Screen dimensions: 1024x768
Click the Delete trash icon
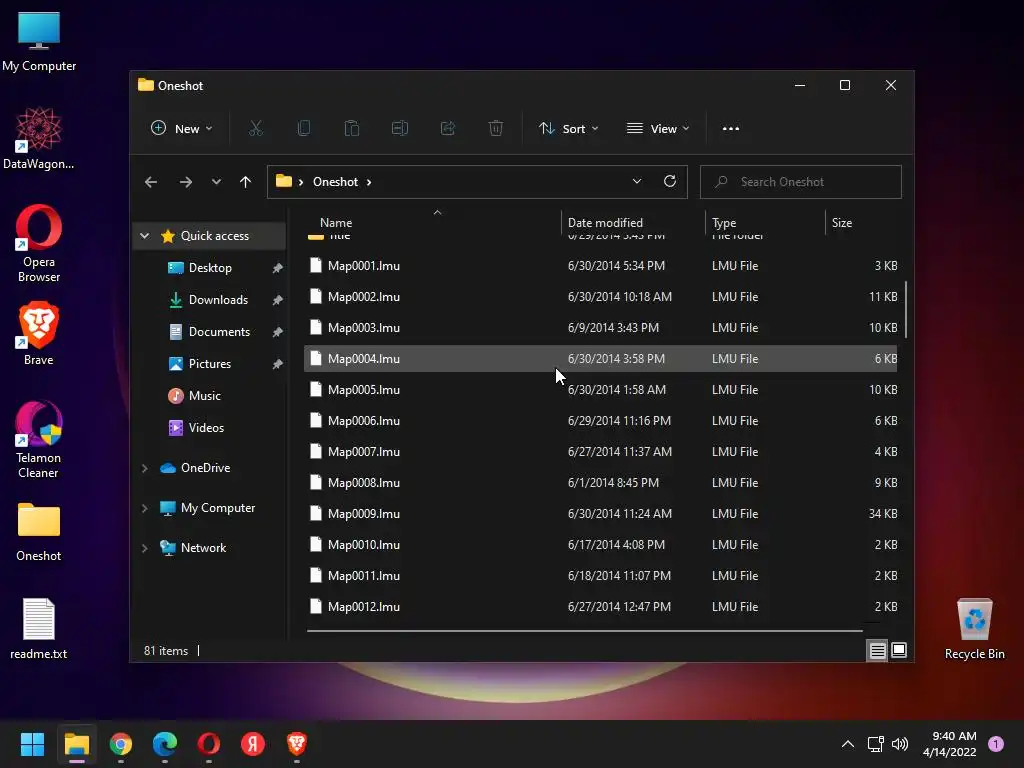pyautogui.click(x=496, y=129)
